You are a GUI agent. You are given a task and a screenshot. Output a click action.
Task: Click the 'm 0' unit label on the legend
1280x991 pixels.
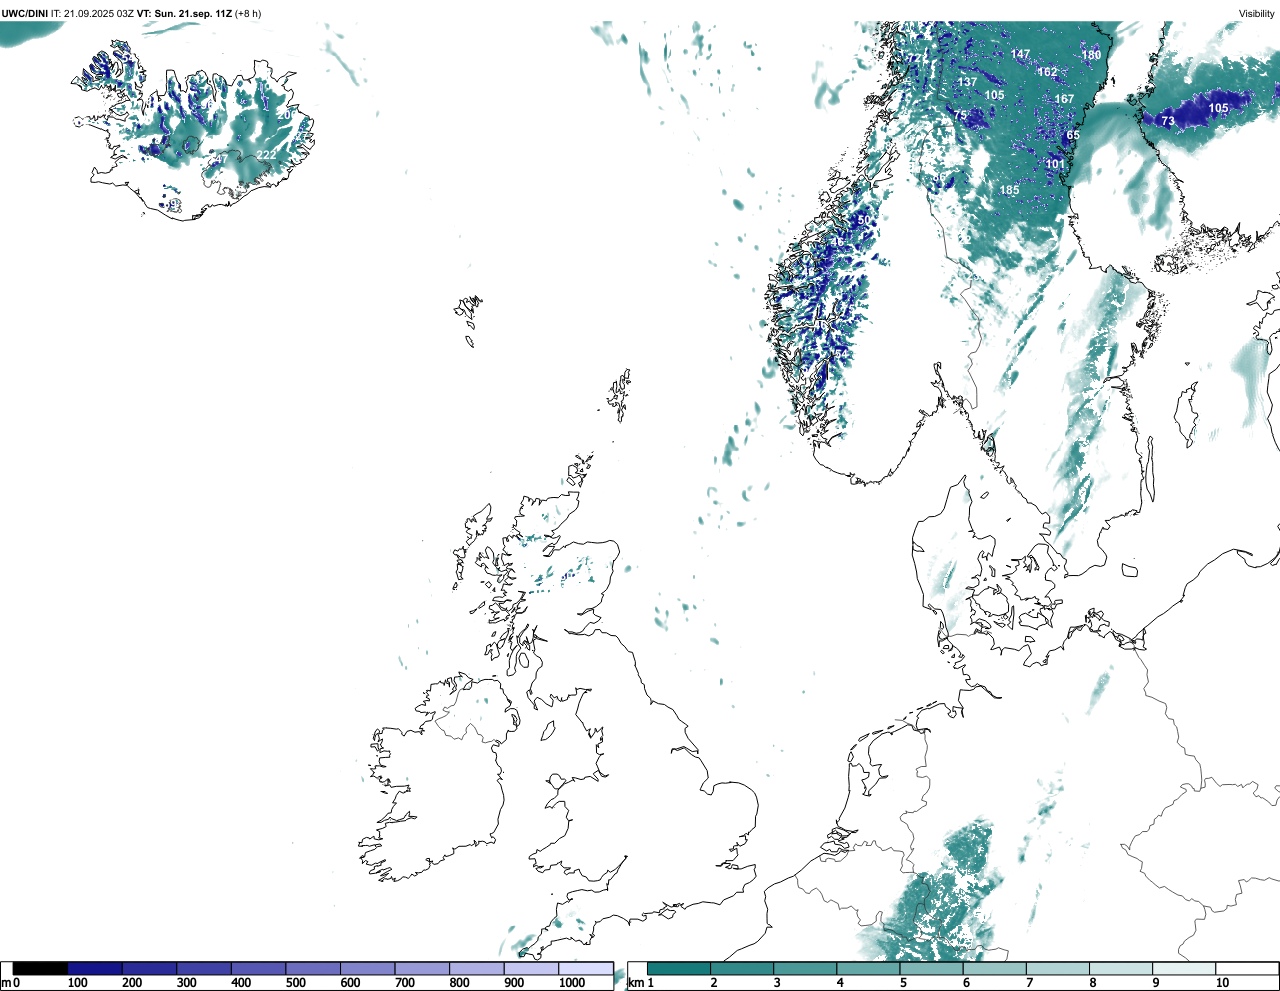10,983
